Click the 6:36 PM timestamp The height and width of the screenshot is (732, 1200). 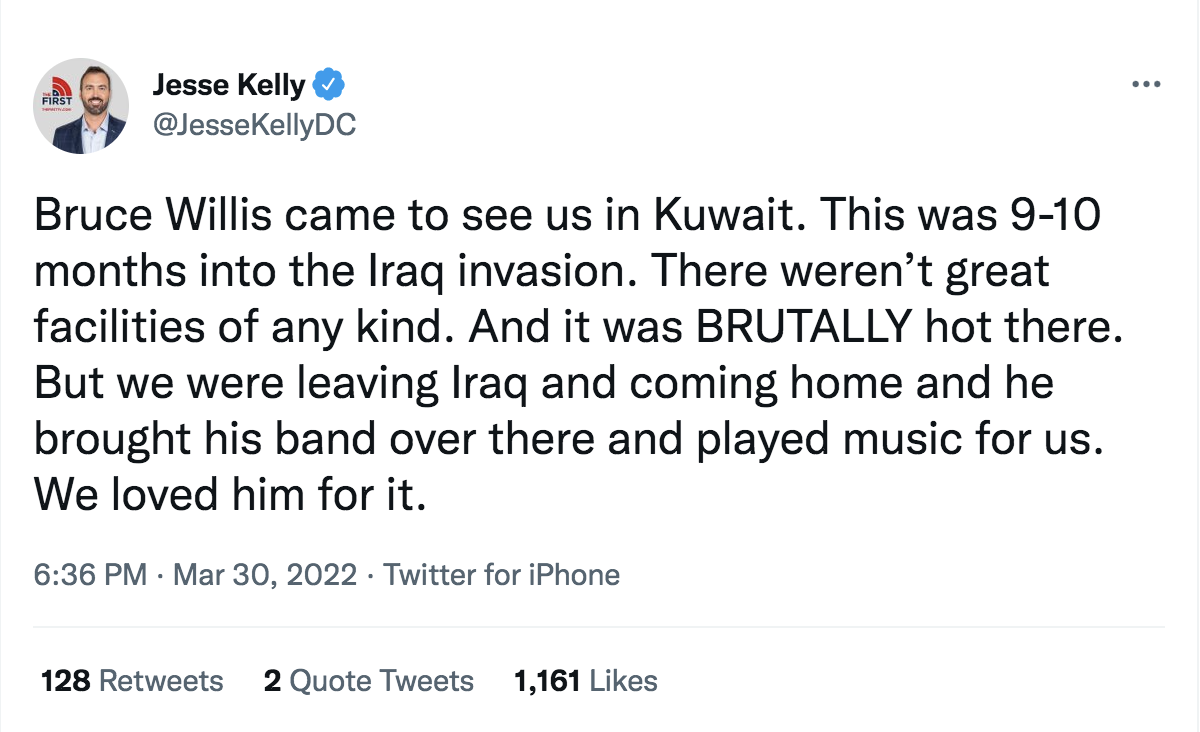point(91,575)
